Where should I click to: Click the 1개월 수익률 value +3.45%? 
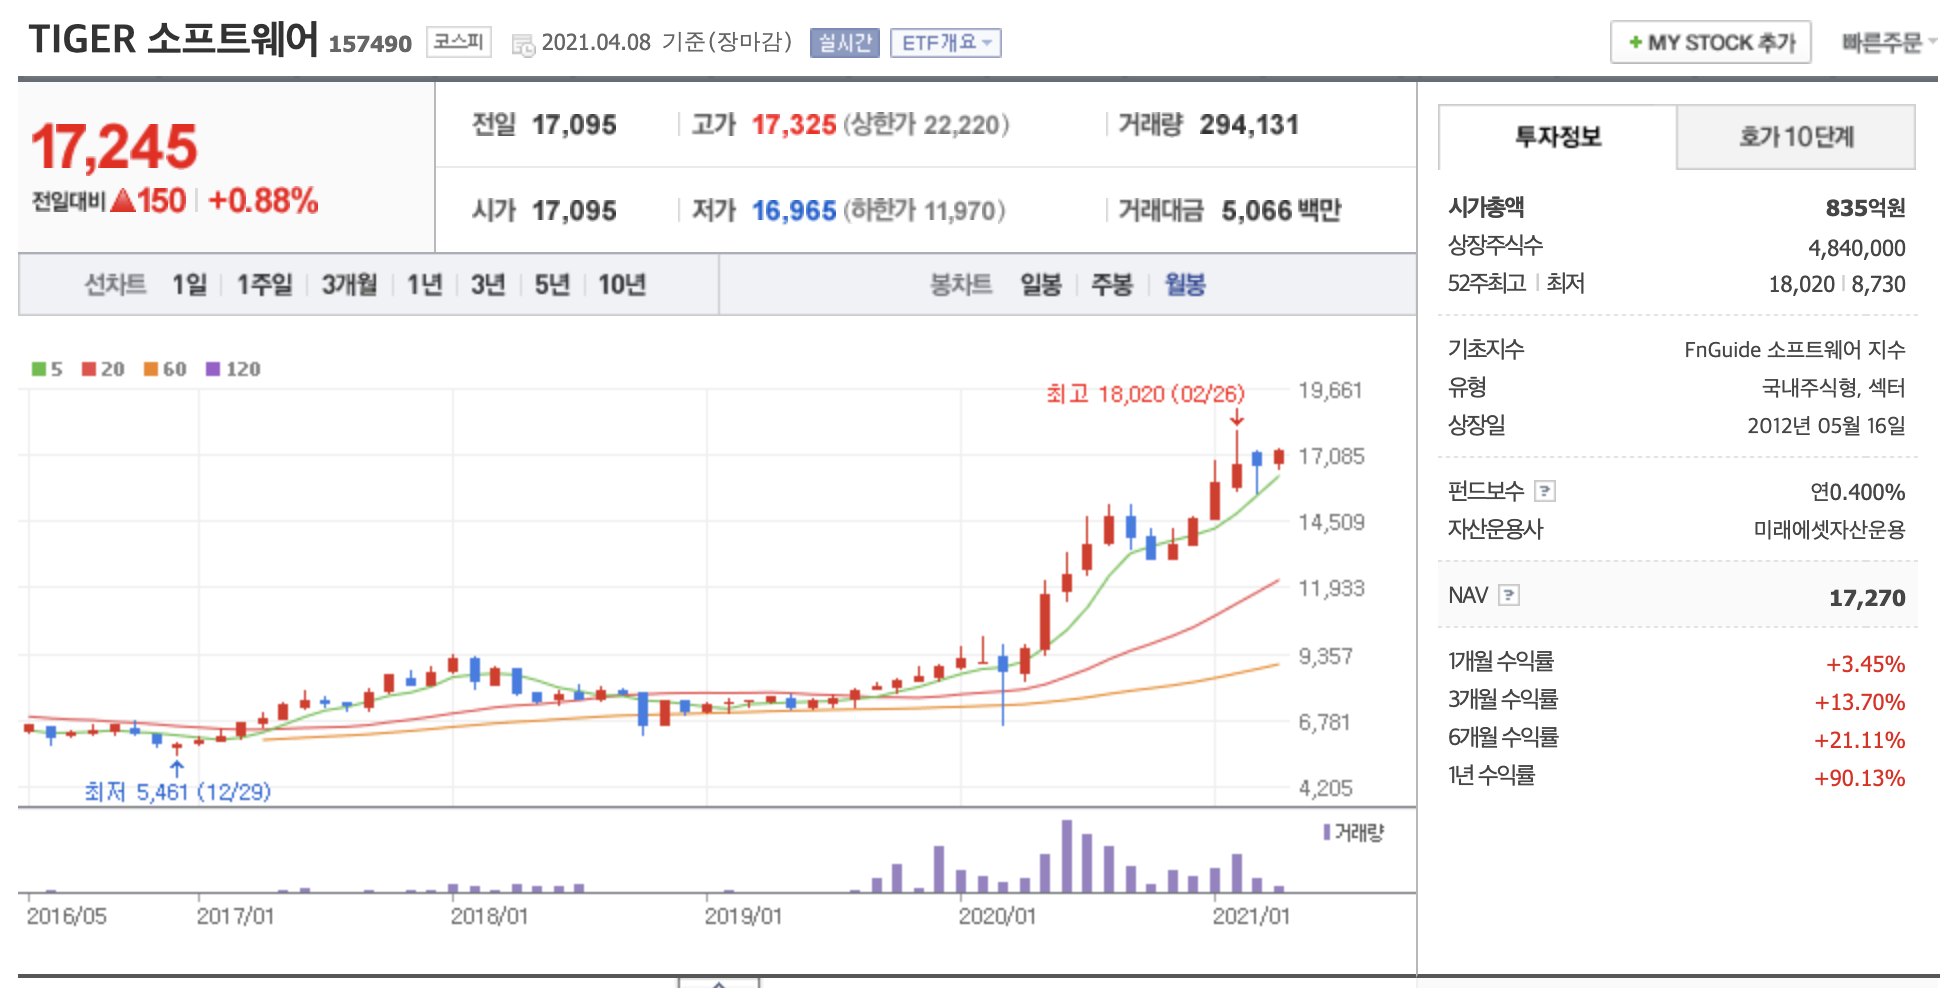(x=1865, y=664)
